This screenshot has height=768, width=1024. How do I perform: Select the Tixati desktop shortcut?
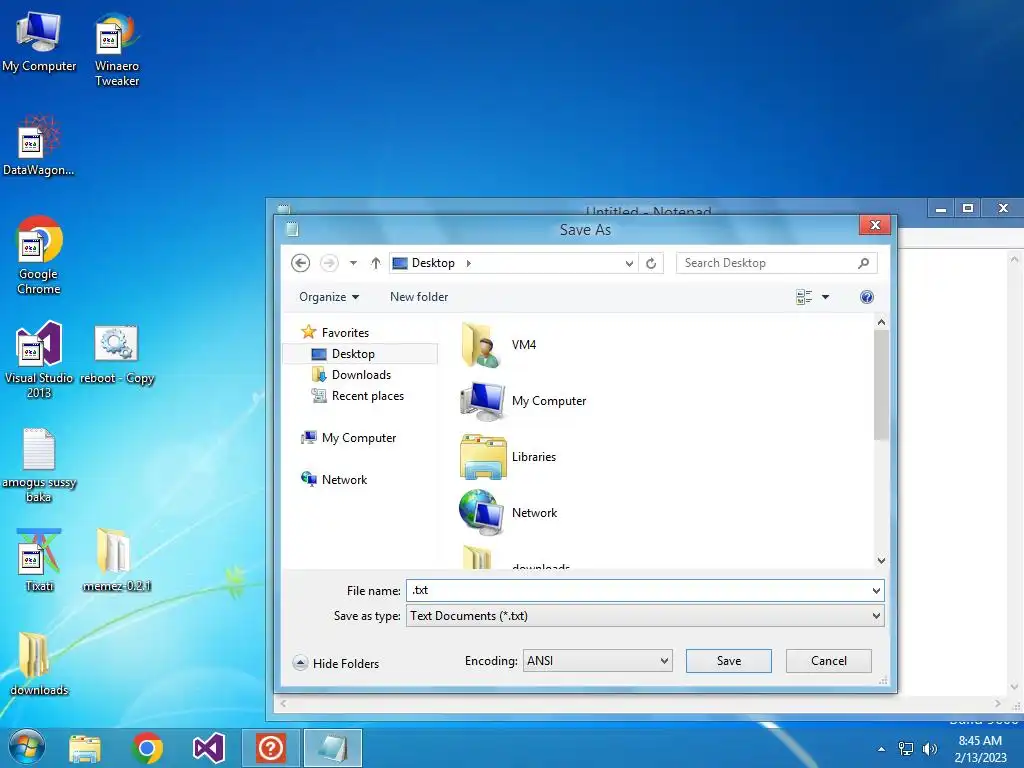(39, 560)
